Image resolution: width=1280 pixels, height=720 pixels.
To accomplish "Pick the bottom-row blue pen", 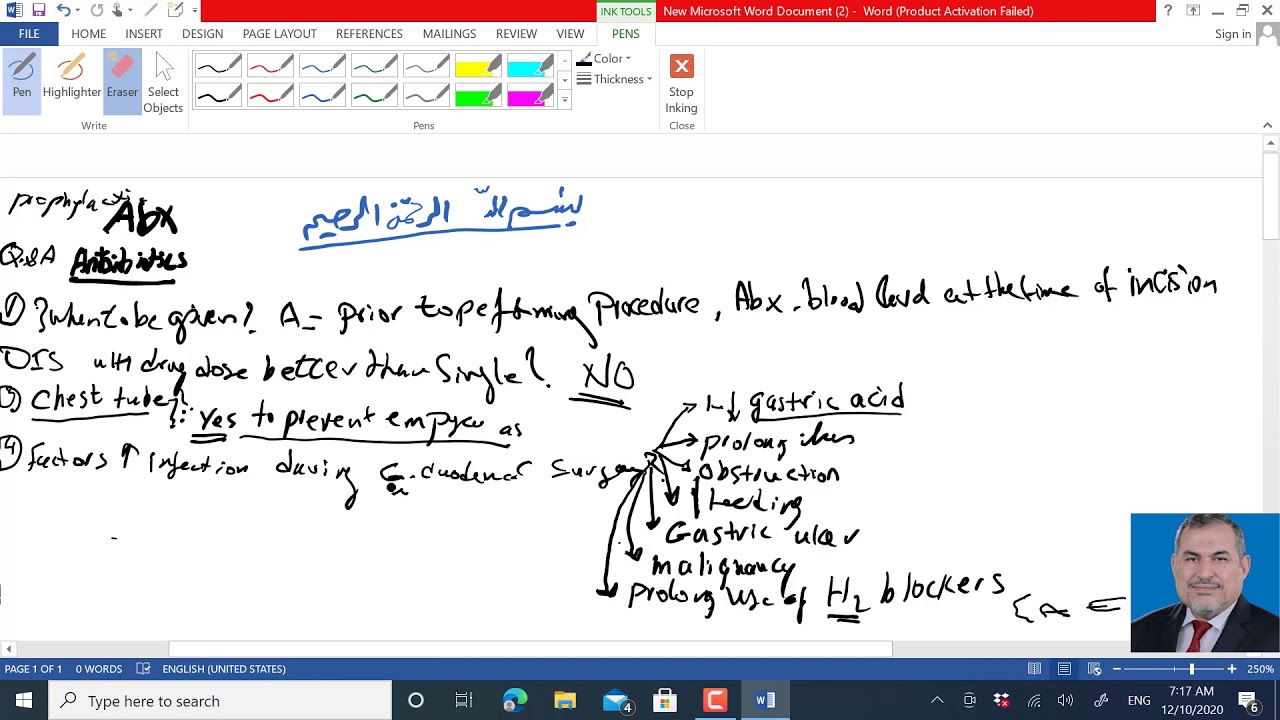I will point(323,97).
